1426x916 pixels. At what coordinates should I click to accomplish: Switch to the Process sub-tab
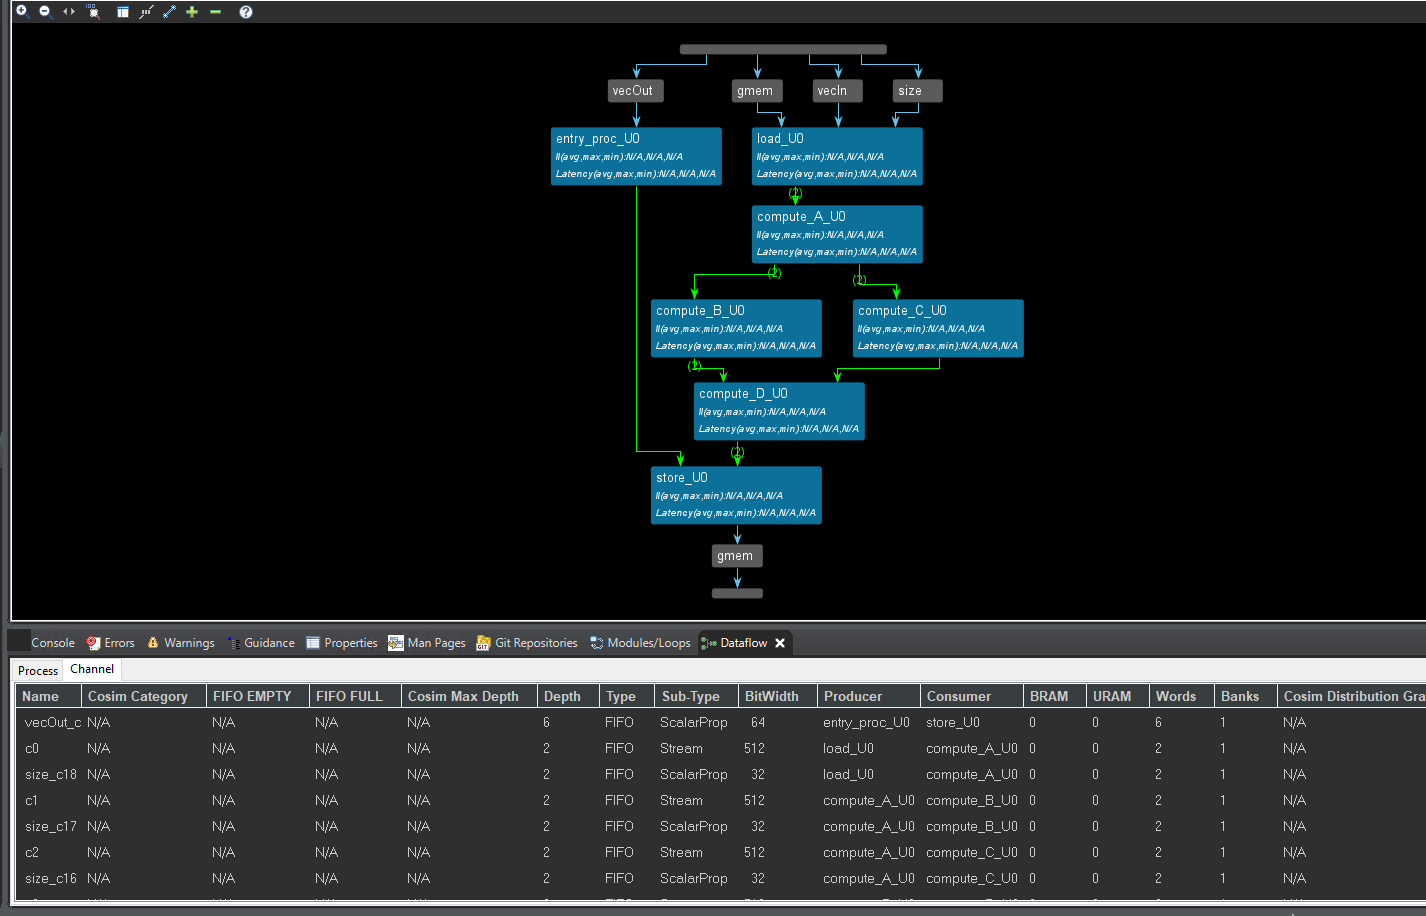pos(38,671)
